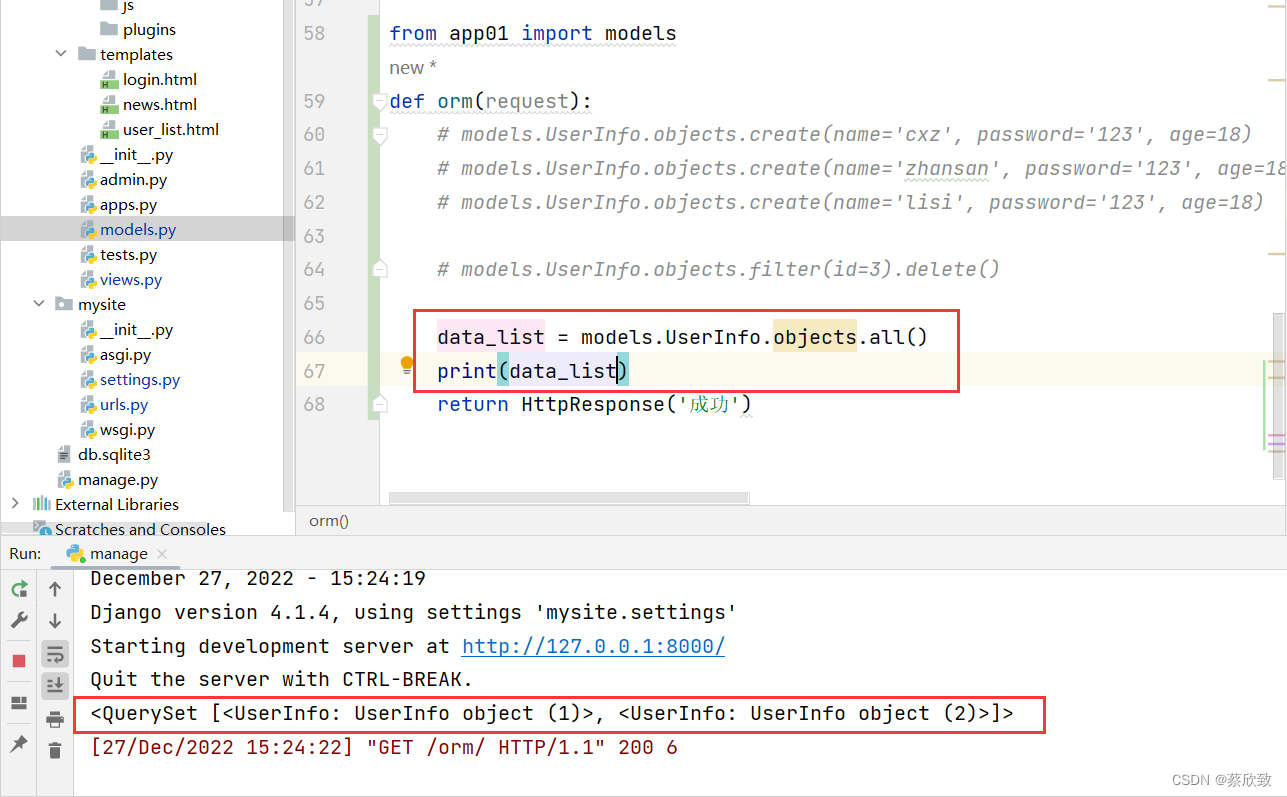Click the Down the Stack Trace arrow
The width and height of the screenshot is (1287, 797).
point(55,621)
